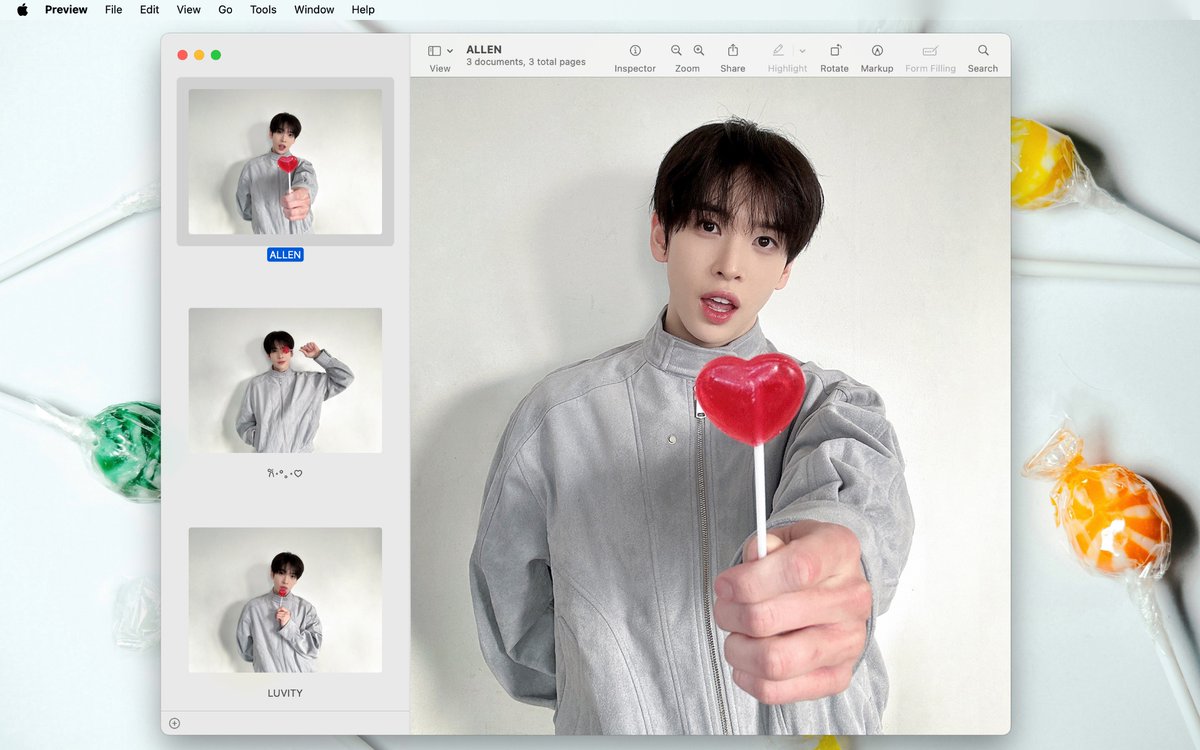Click the zoom out magnifier

676,50
